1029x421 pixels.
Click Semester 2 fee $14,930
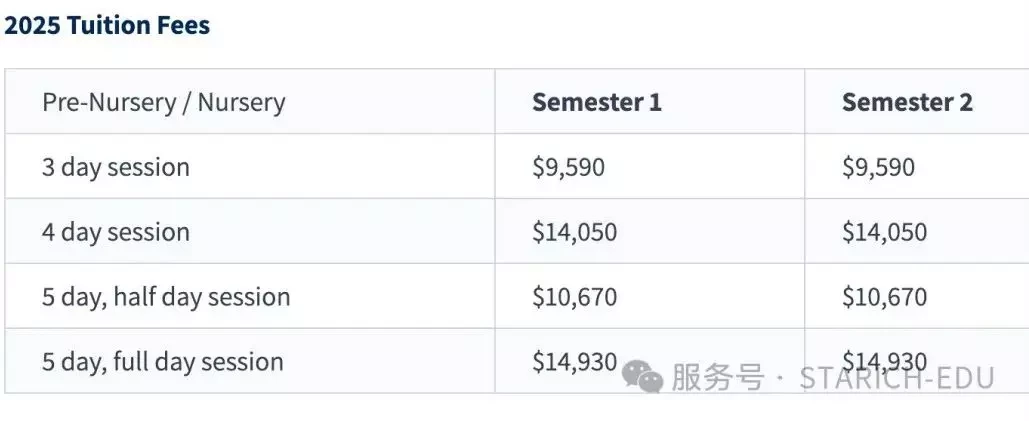[885, 362]
